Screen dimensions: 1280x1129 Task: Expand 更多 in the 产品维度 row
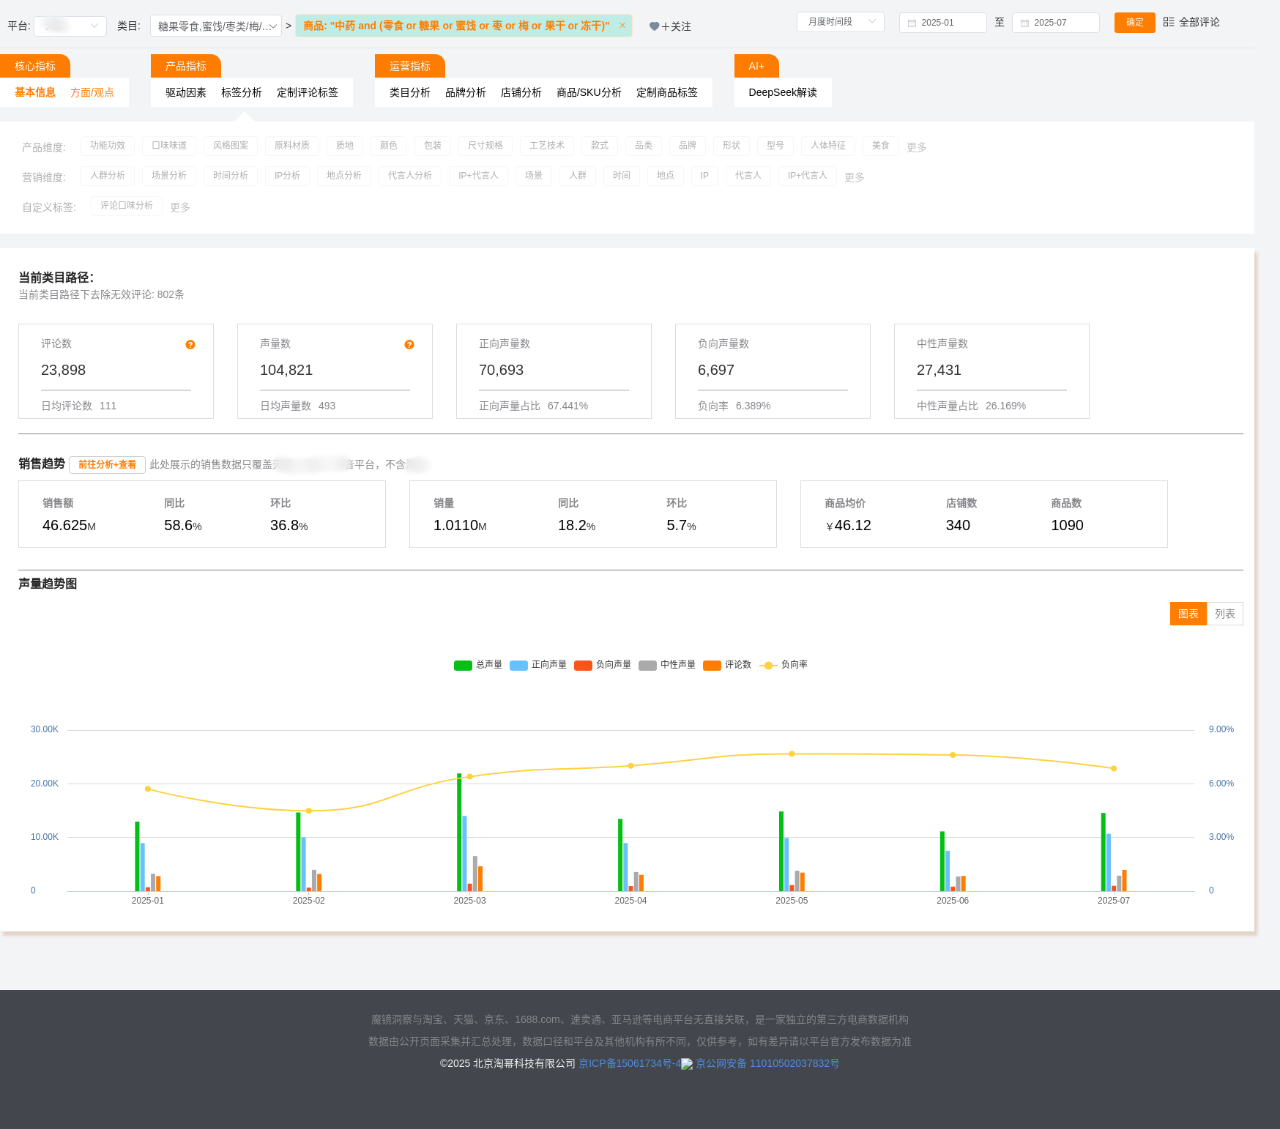[x=917, y=148]
